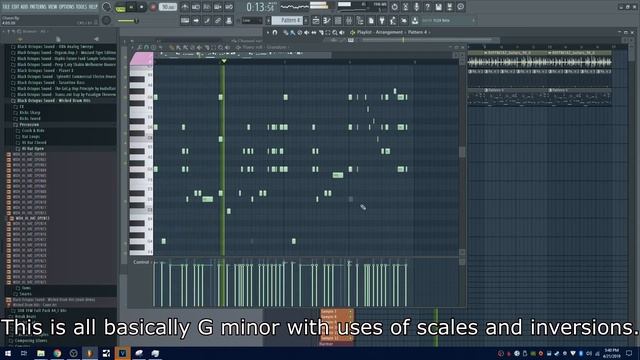Image resolution: width=640 pixels, height=360 pixels.
Task: Click the undo history clock icon
Action: click(394, 7)
